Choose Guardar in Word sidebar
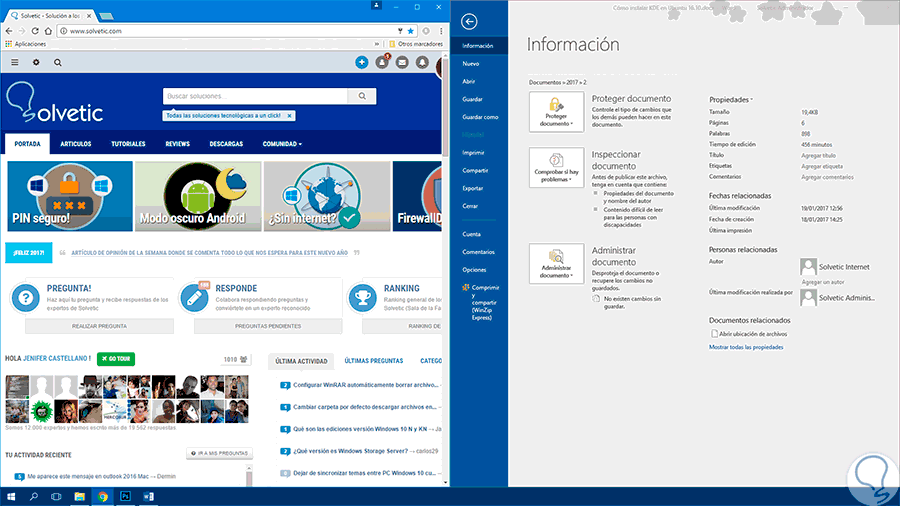The width and height of the screenshot is (900, 506). pyautogui.click(x=472, y=99)
